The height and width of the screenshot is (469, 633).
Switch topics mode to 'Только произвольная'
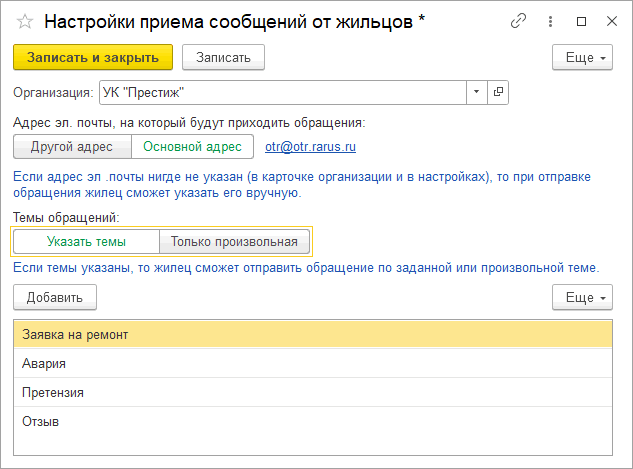(235, 241)
